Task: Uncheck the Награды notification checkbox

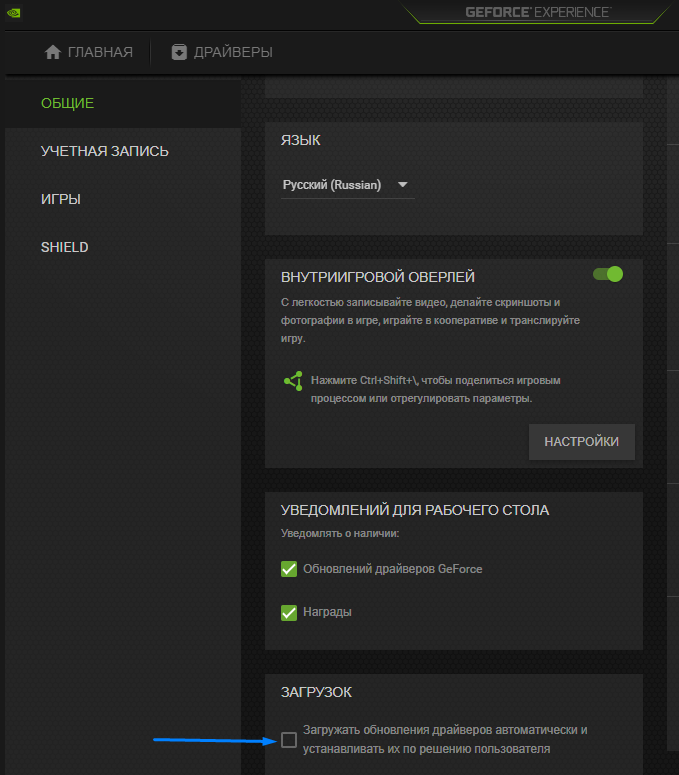Action: pyautogui.click(x=289, y=612)
